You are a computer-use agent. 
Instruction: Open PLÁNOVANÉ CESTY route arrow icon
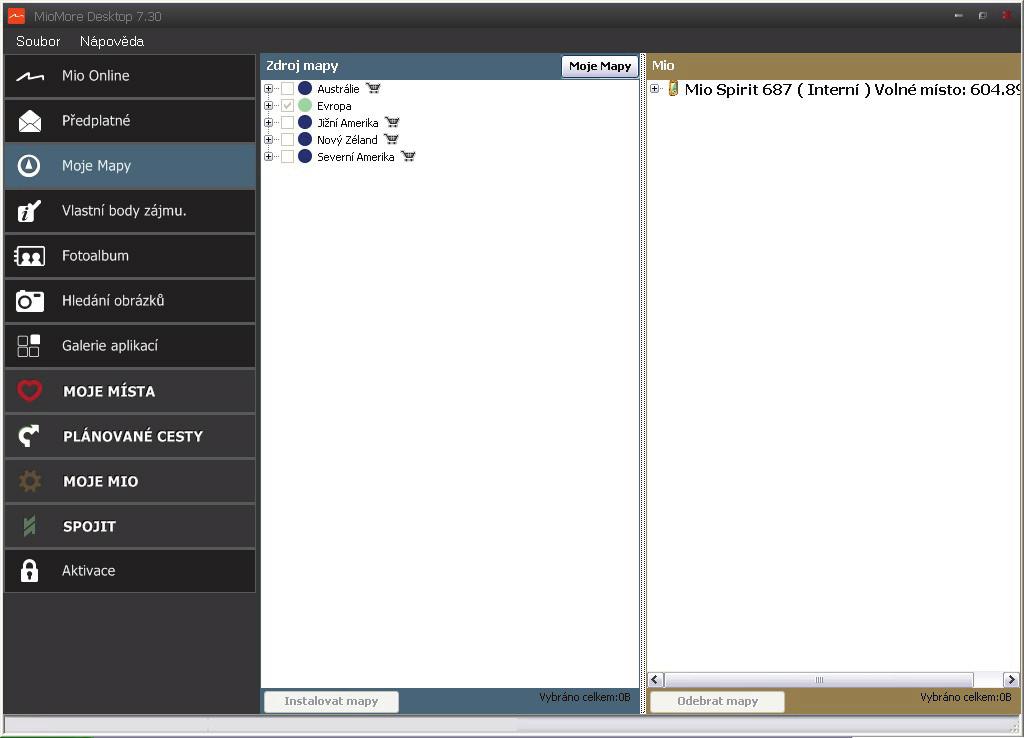(x=29, y=436)
